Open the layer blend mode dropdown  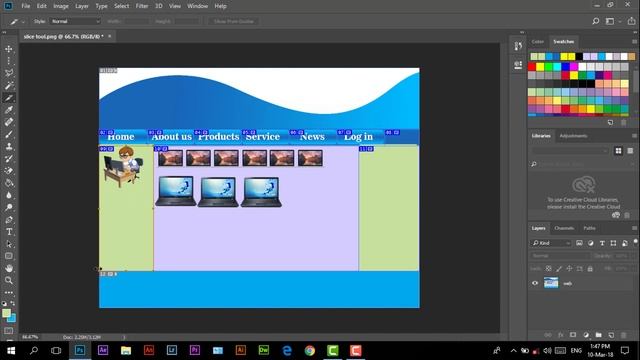560,256
